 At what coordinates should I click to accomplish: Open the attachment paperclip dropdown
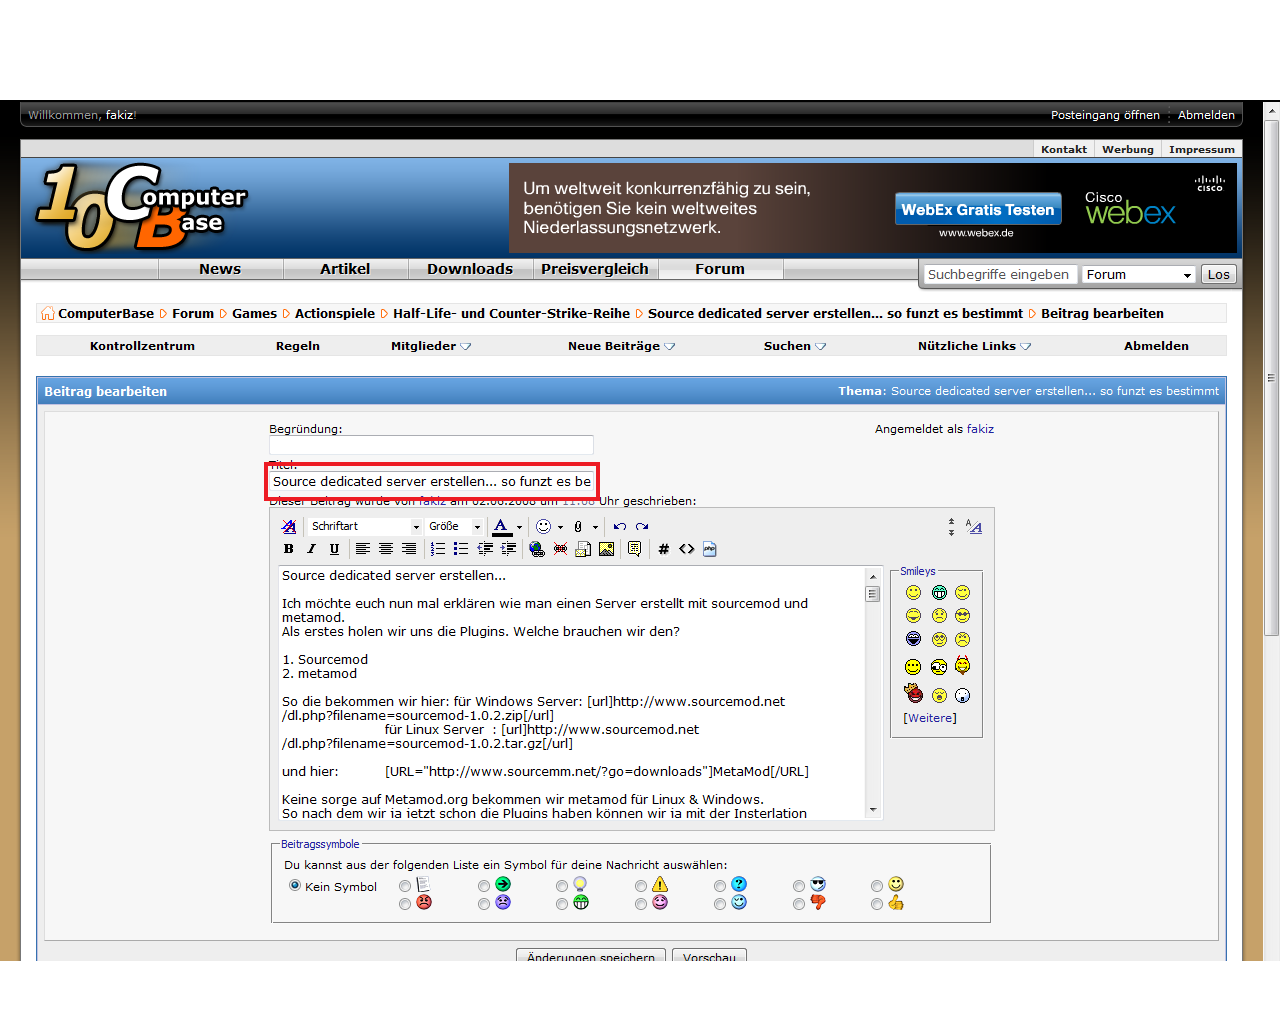tap(595, 527)
